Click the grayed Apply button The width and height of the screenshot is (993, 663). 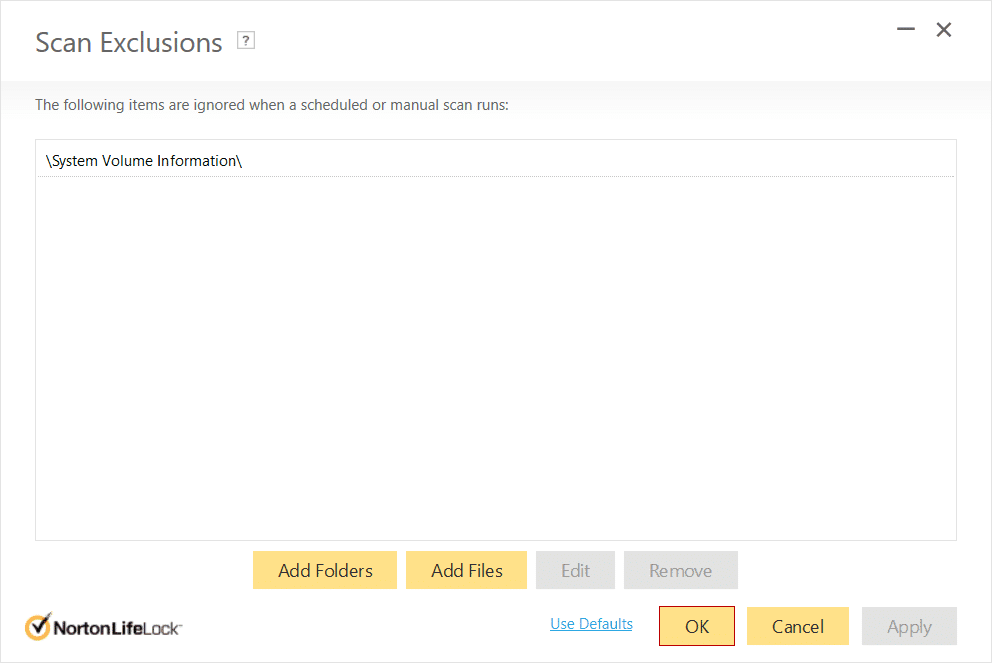(909, 626)
